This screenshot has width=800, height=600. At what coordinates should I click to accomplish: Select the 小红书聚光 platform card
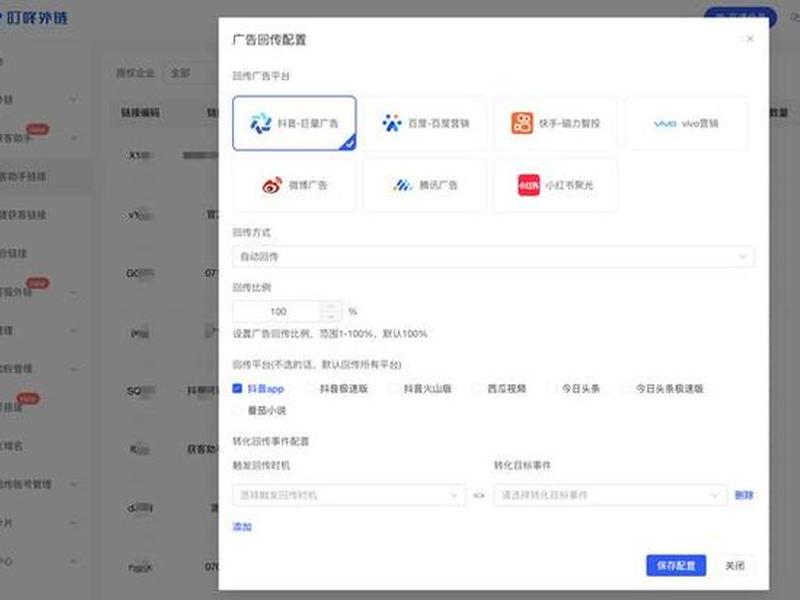pyautogui.click(x=556, y=185)
